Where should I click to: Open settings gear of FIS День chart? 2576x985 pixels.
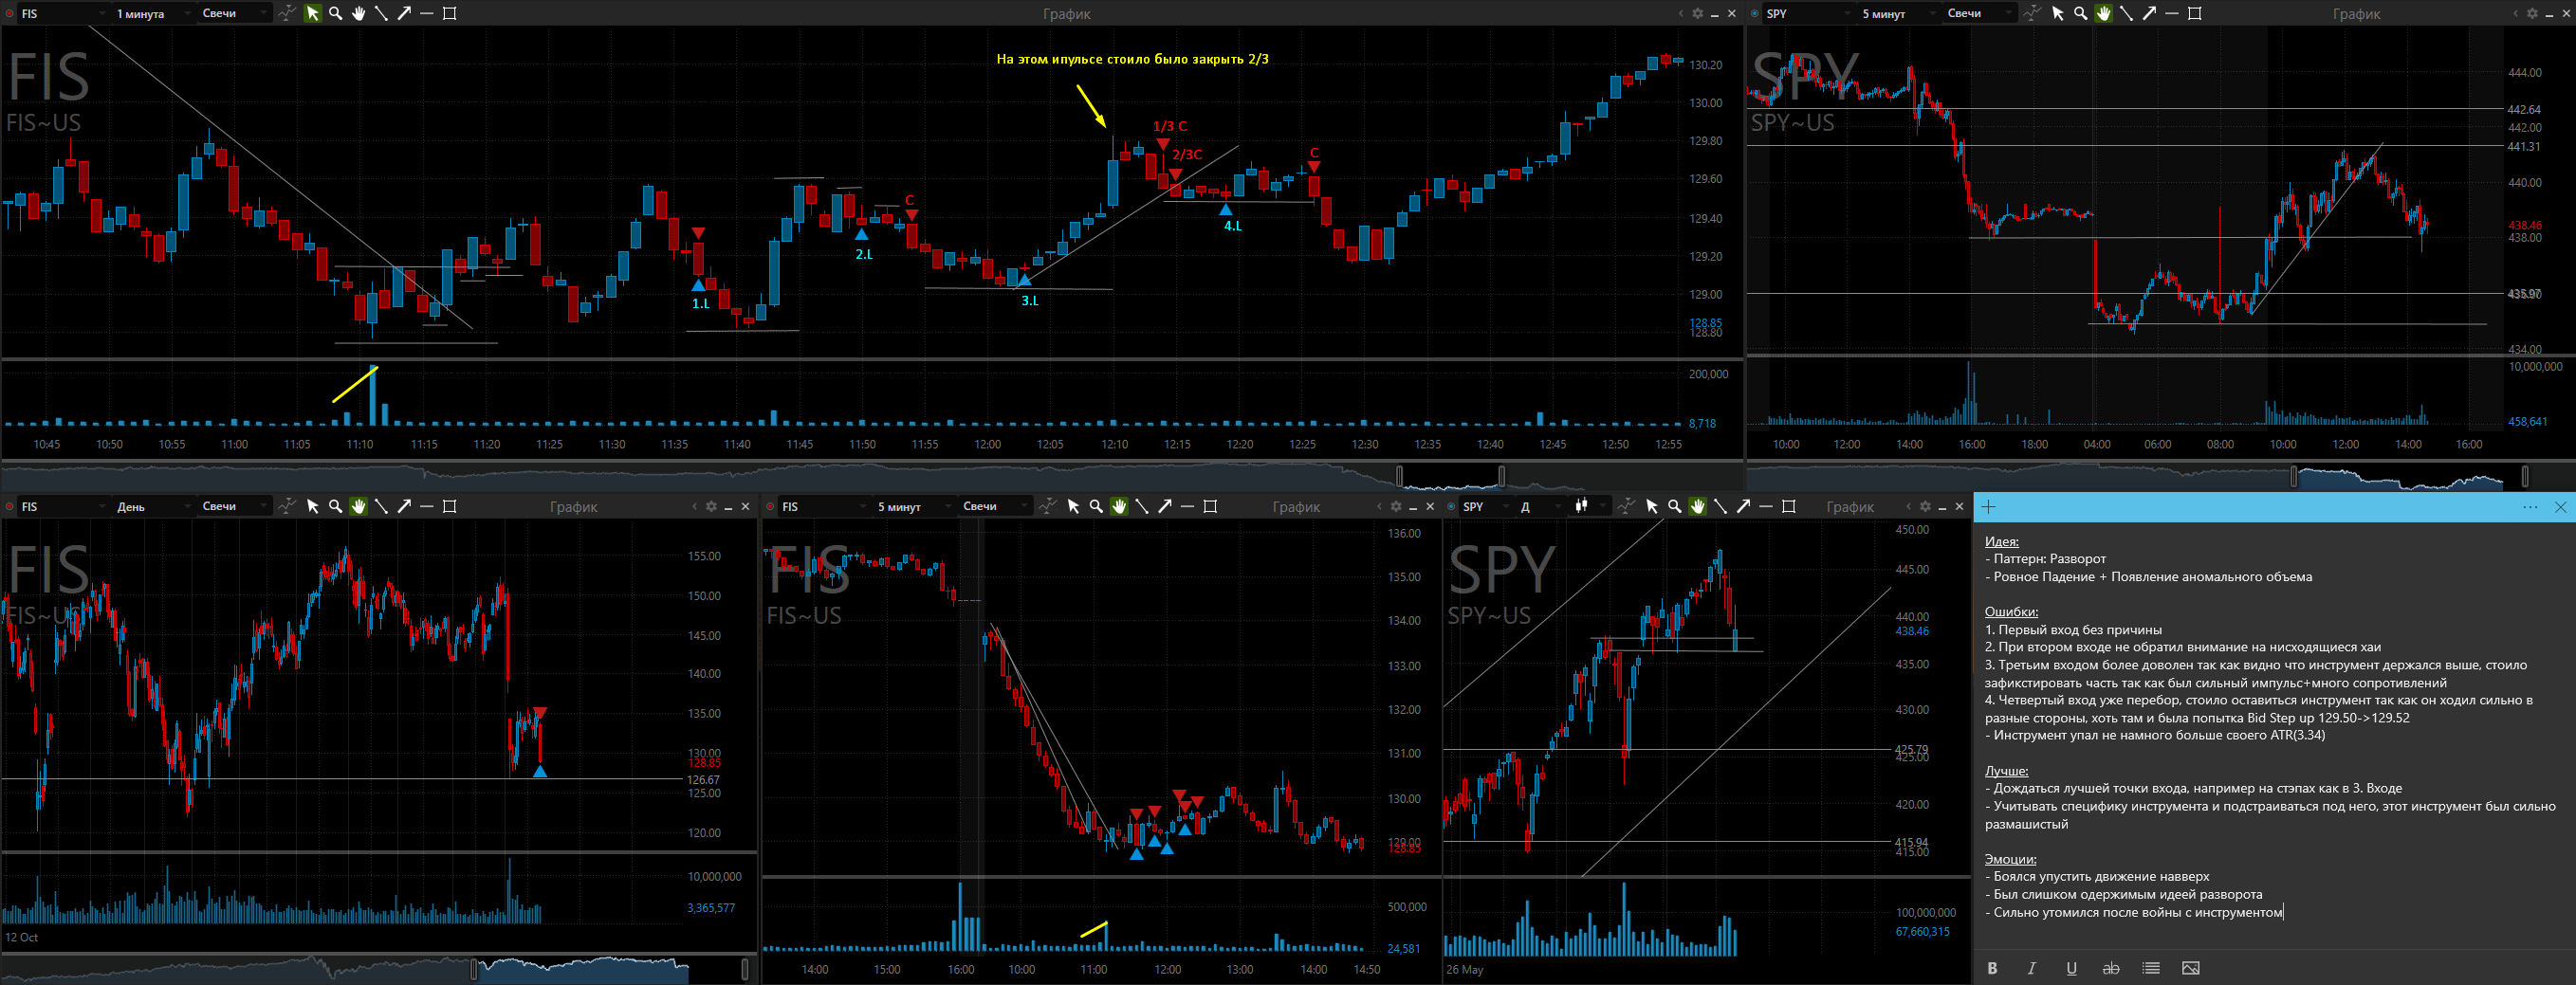point(711,506)
